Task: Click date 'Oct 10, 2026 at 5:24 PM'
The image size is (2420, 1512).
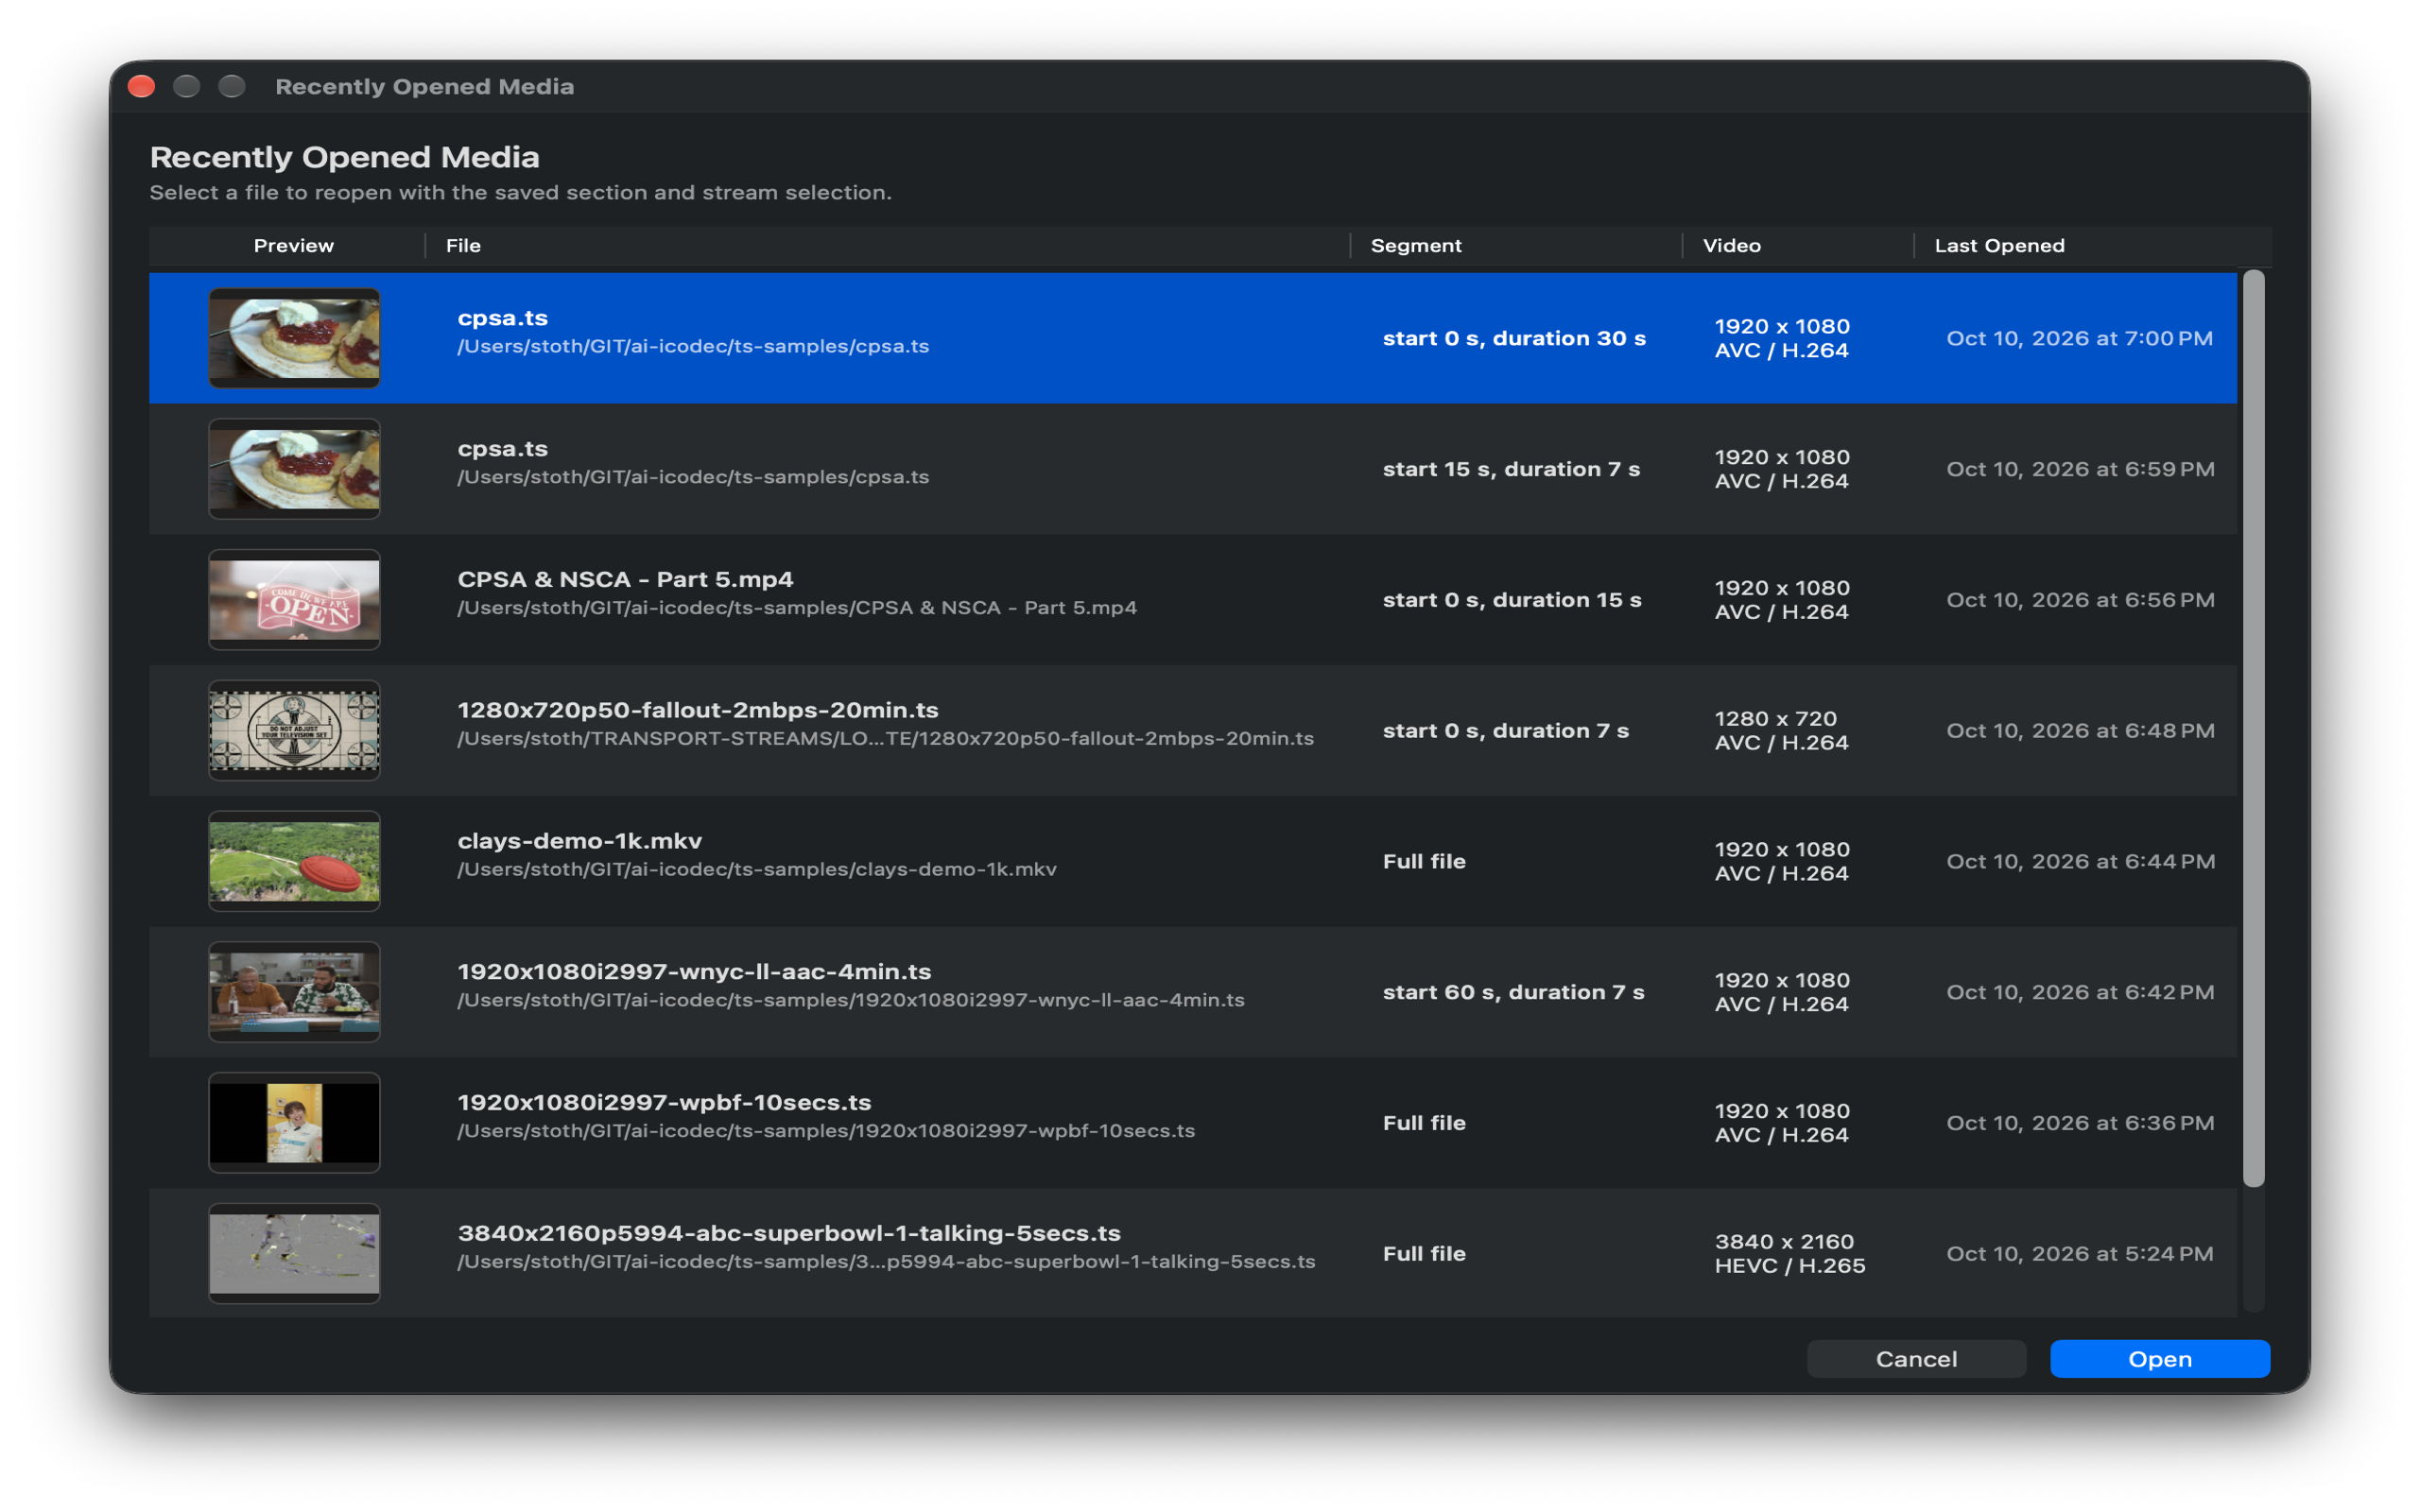Action: 2079,1254
